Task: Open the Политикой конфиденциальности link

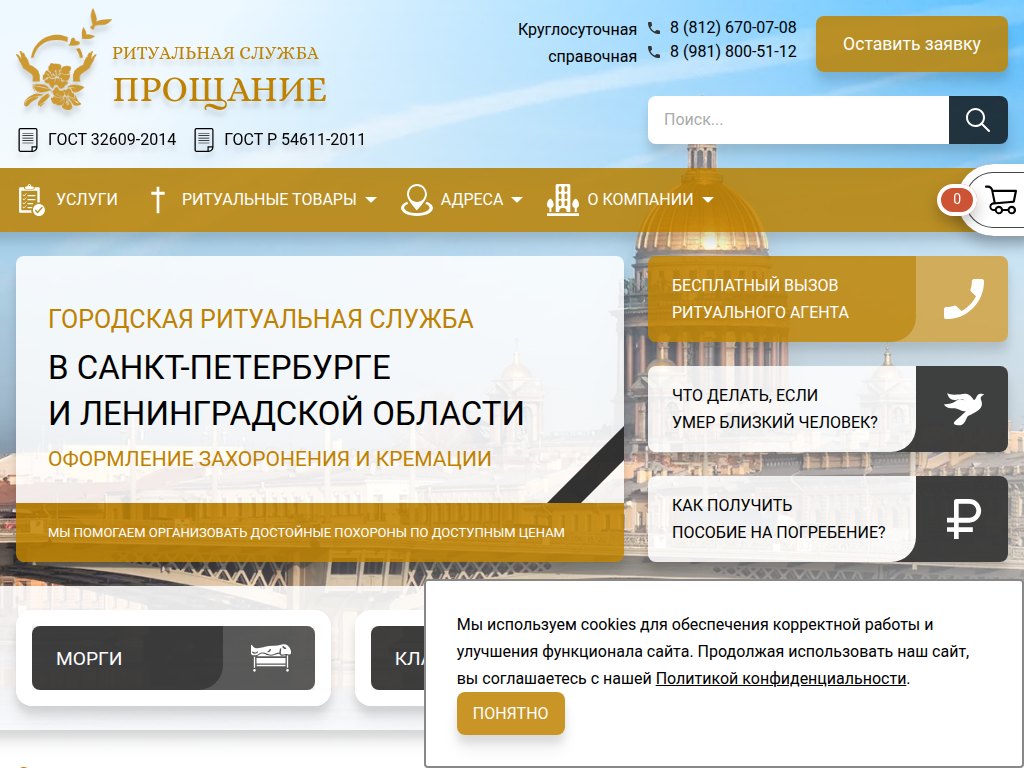Action: [781, 679]
